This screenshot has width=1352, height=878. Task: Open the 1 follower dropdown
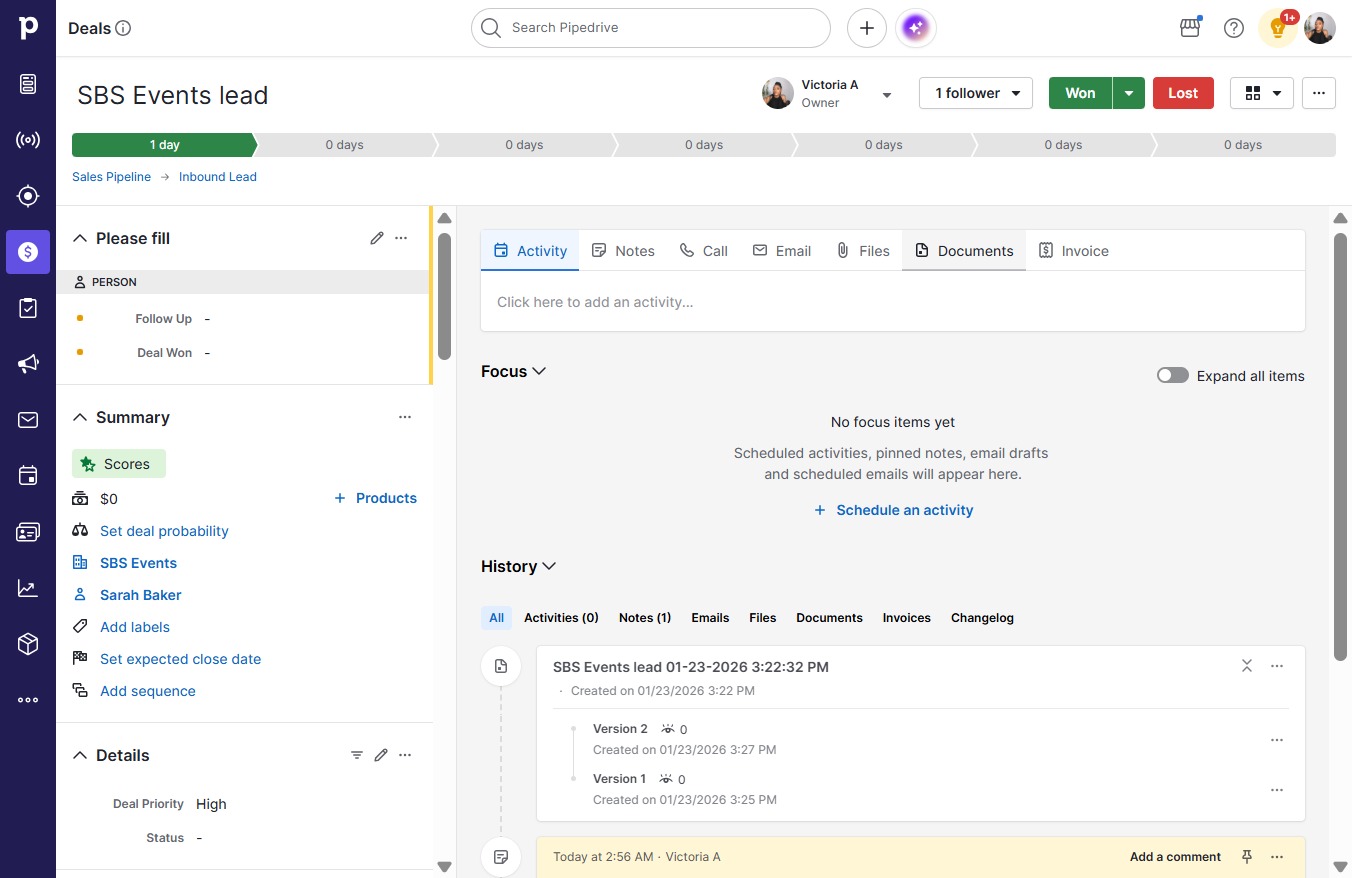976,93
